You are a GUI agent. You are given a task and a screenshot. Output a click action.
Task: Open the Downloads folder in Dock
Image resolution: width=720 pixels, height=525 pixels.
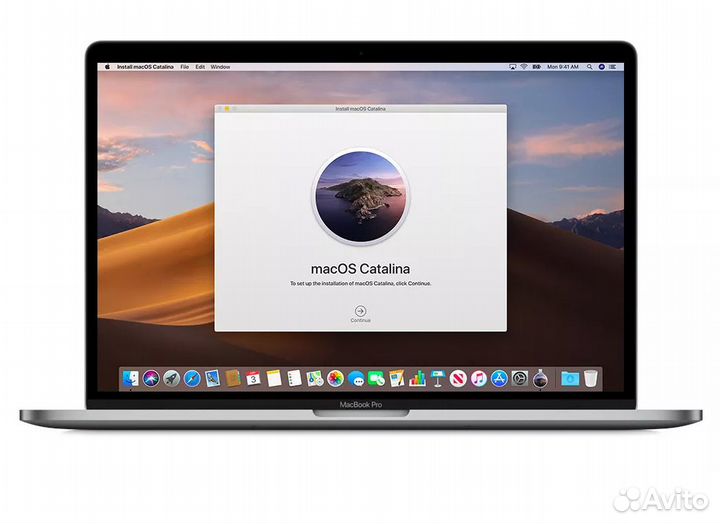570,379
